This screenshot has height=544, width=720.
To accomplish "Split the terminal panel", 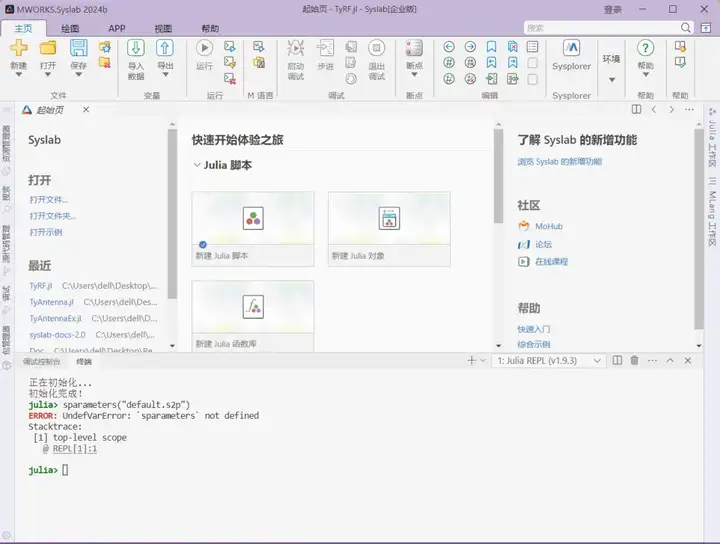I will coord(617,360).
